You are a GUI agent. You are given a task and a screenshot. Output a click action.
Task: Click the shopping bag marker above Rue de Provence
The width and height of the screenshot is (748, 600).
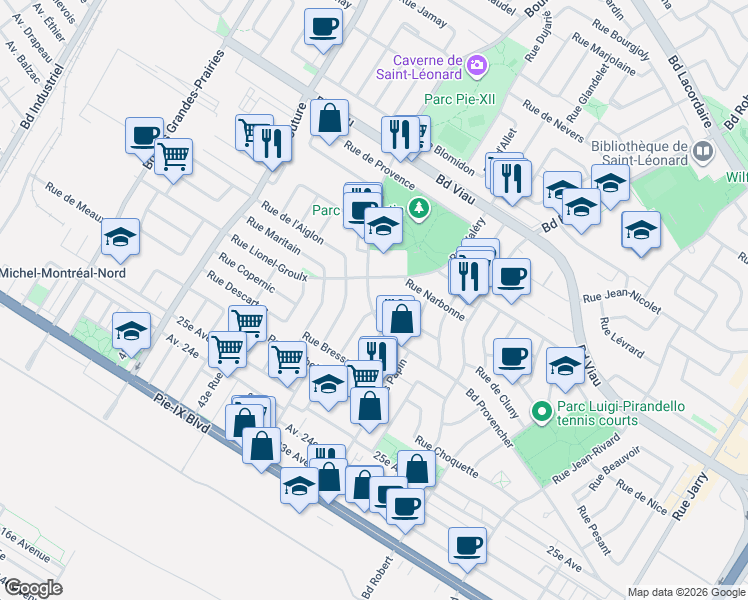(x=329, y=120)
